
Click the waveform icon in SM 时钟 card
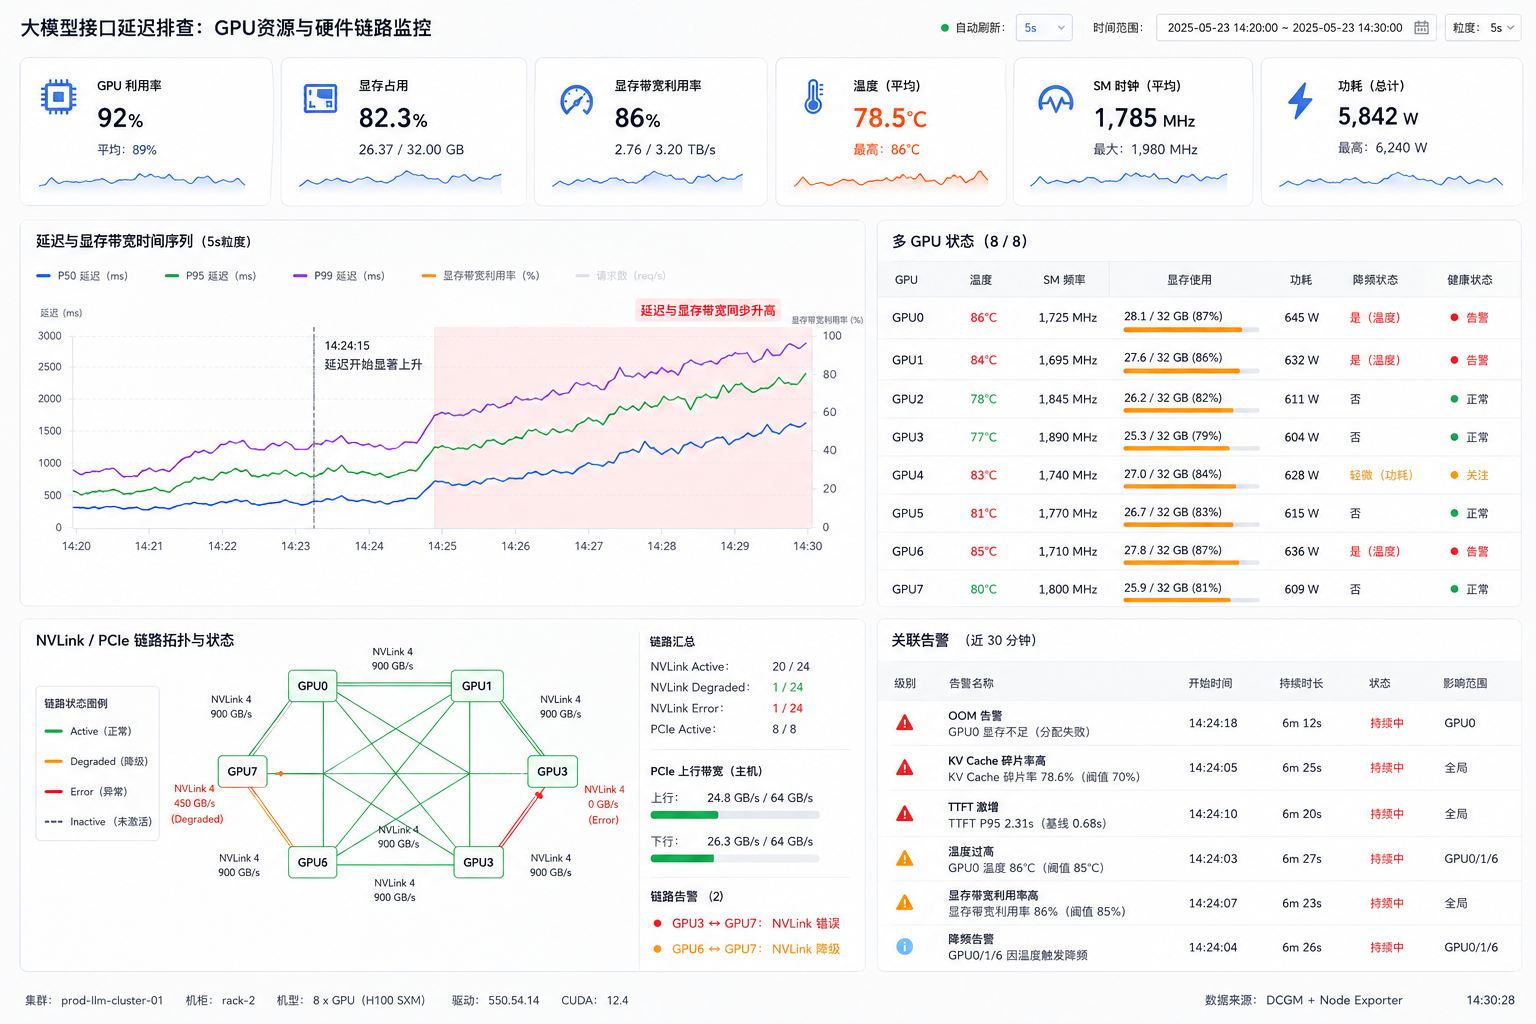tap(1056, 99)
